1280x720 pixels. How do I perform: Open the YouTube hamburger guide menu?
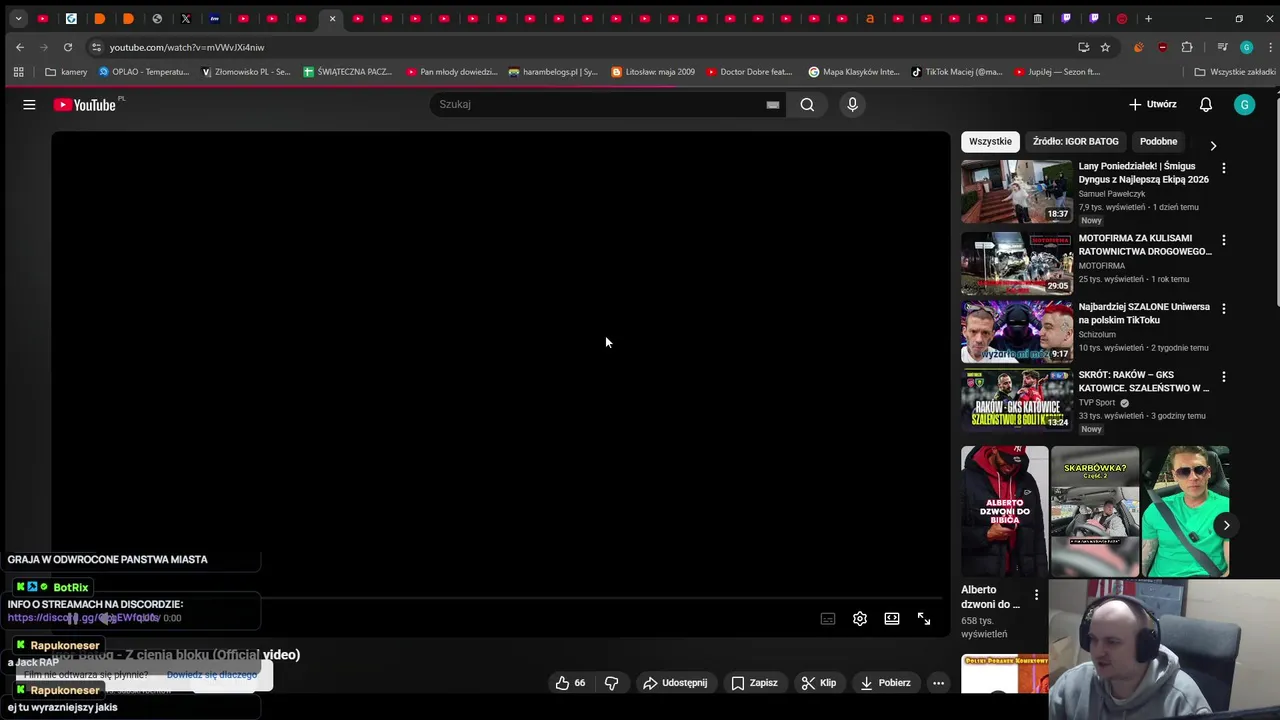[29, 104]
